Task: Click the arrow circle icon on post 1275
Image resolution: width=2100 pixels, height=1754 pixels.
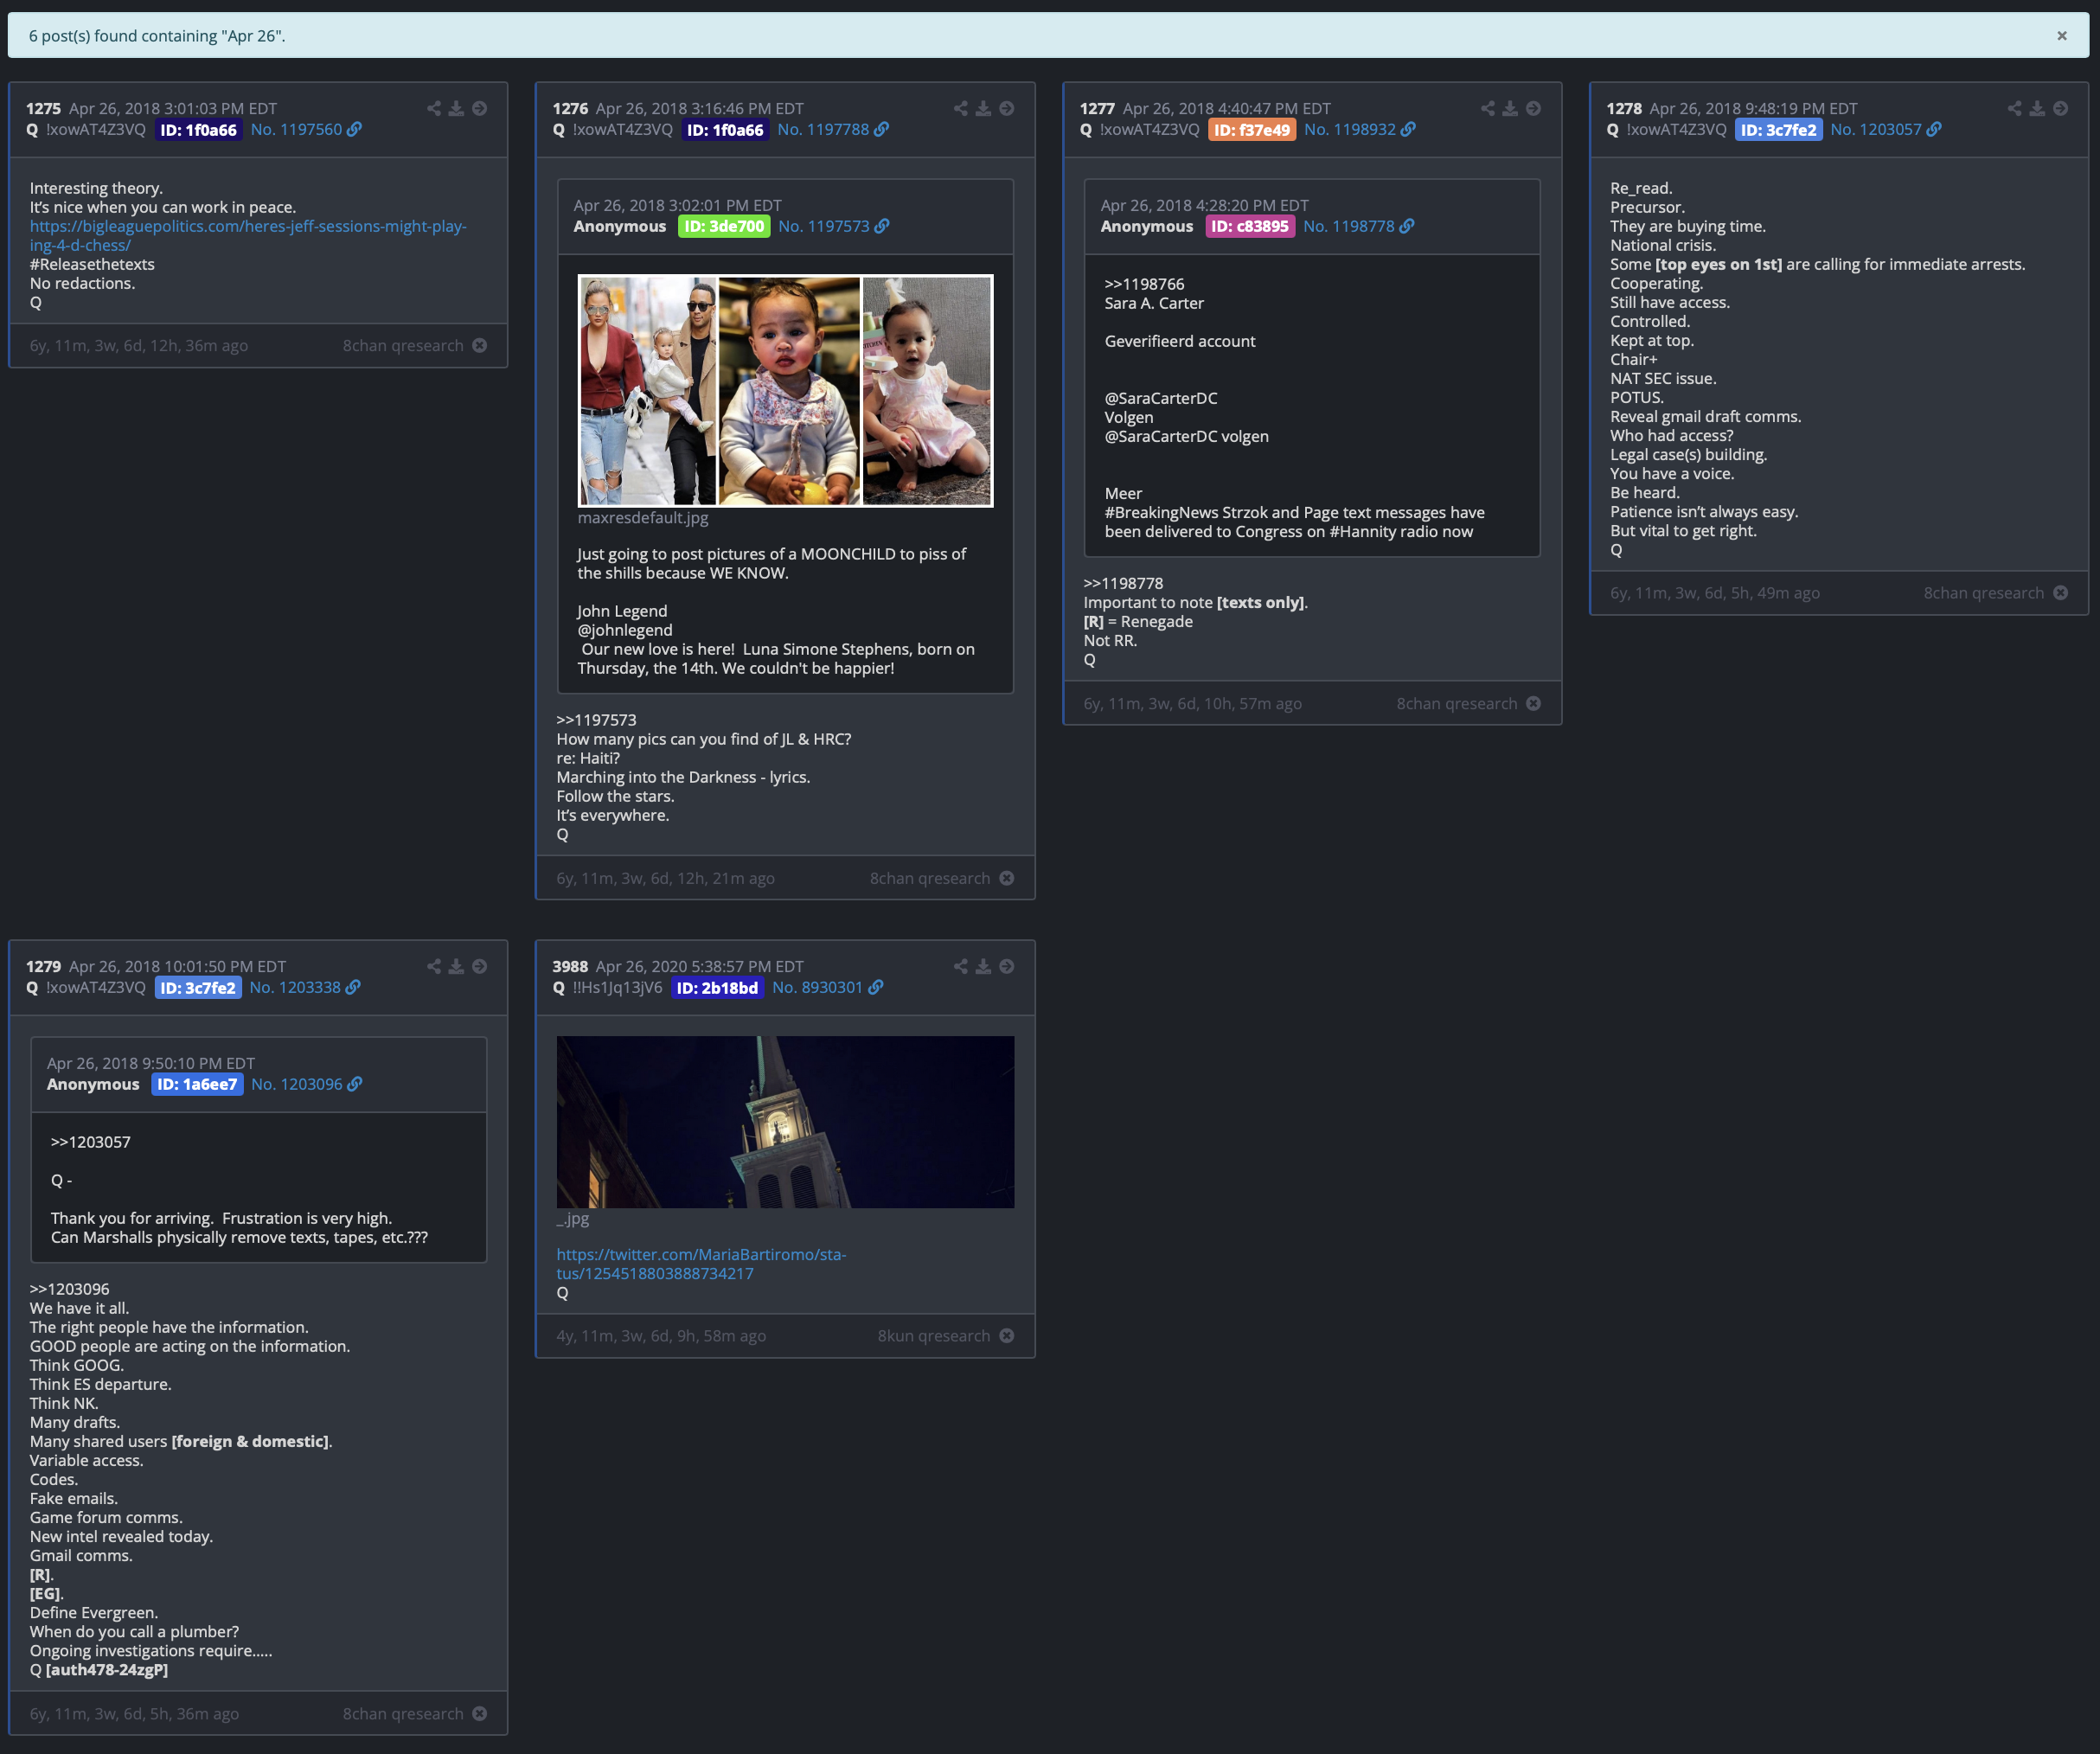Action: pos(480,108)
